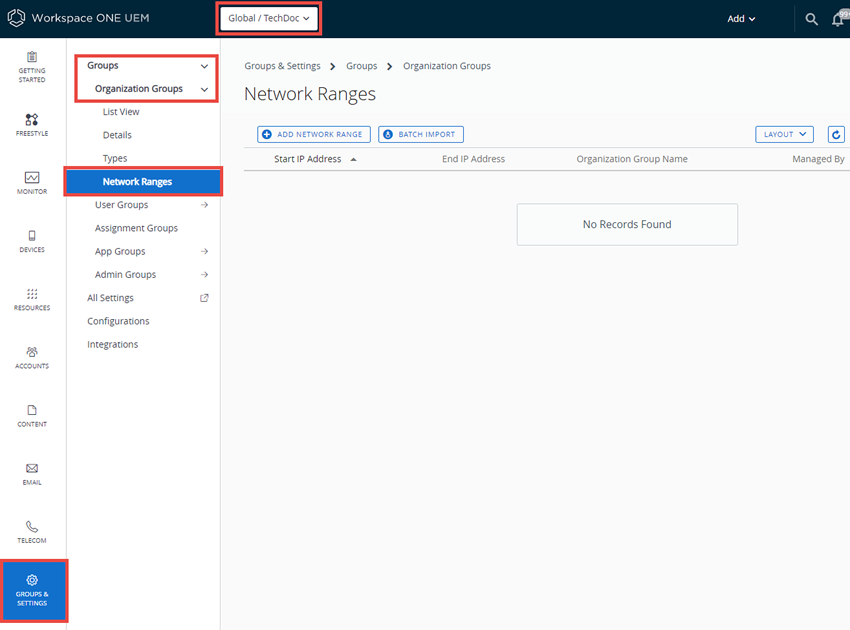
Task: Select Network Ranges menu item
Action: pyautogui.click(x=143, y=182)
